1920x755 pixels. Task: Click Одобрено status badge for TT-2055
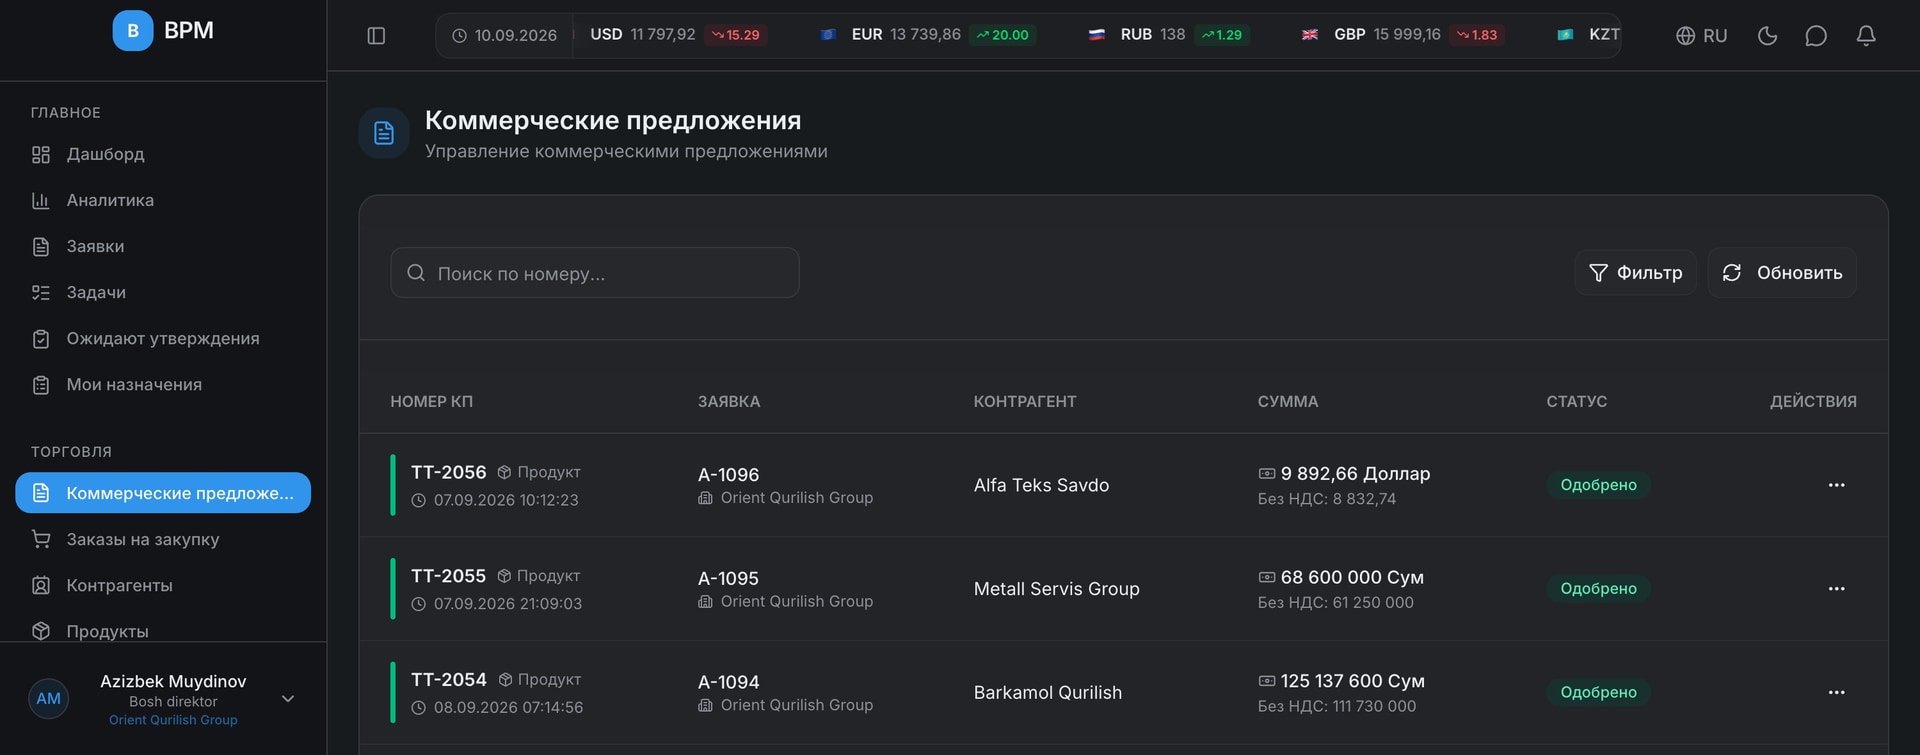tap(1598, 589)
